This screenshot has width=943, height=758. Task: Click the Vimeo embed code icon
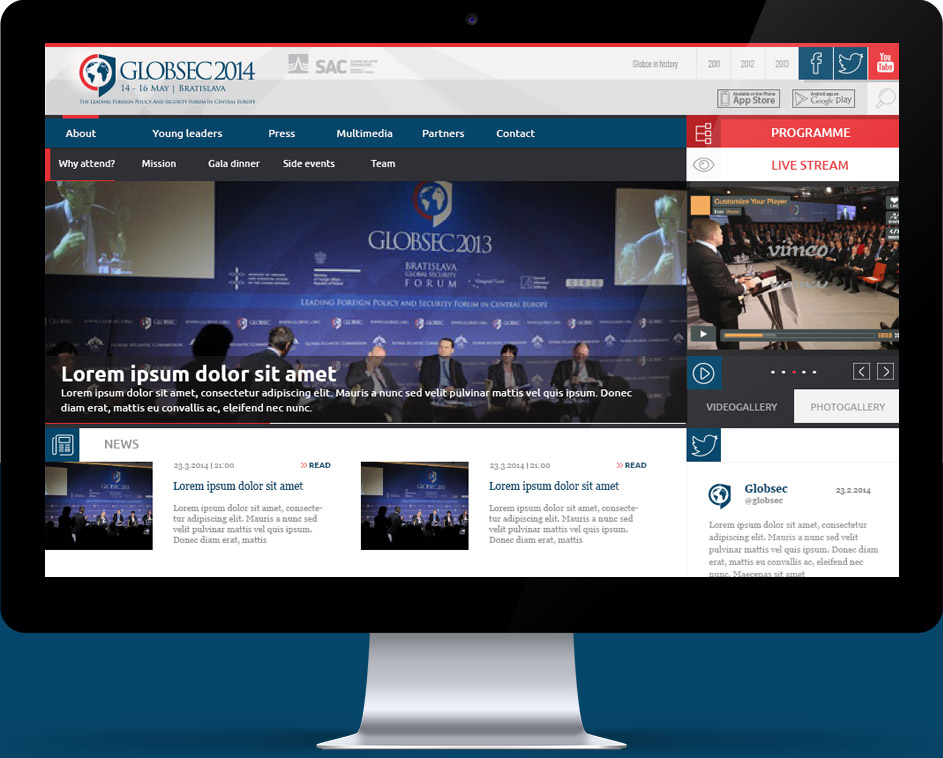[893, 233]
